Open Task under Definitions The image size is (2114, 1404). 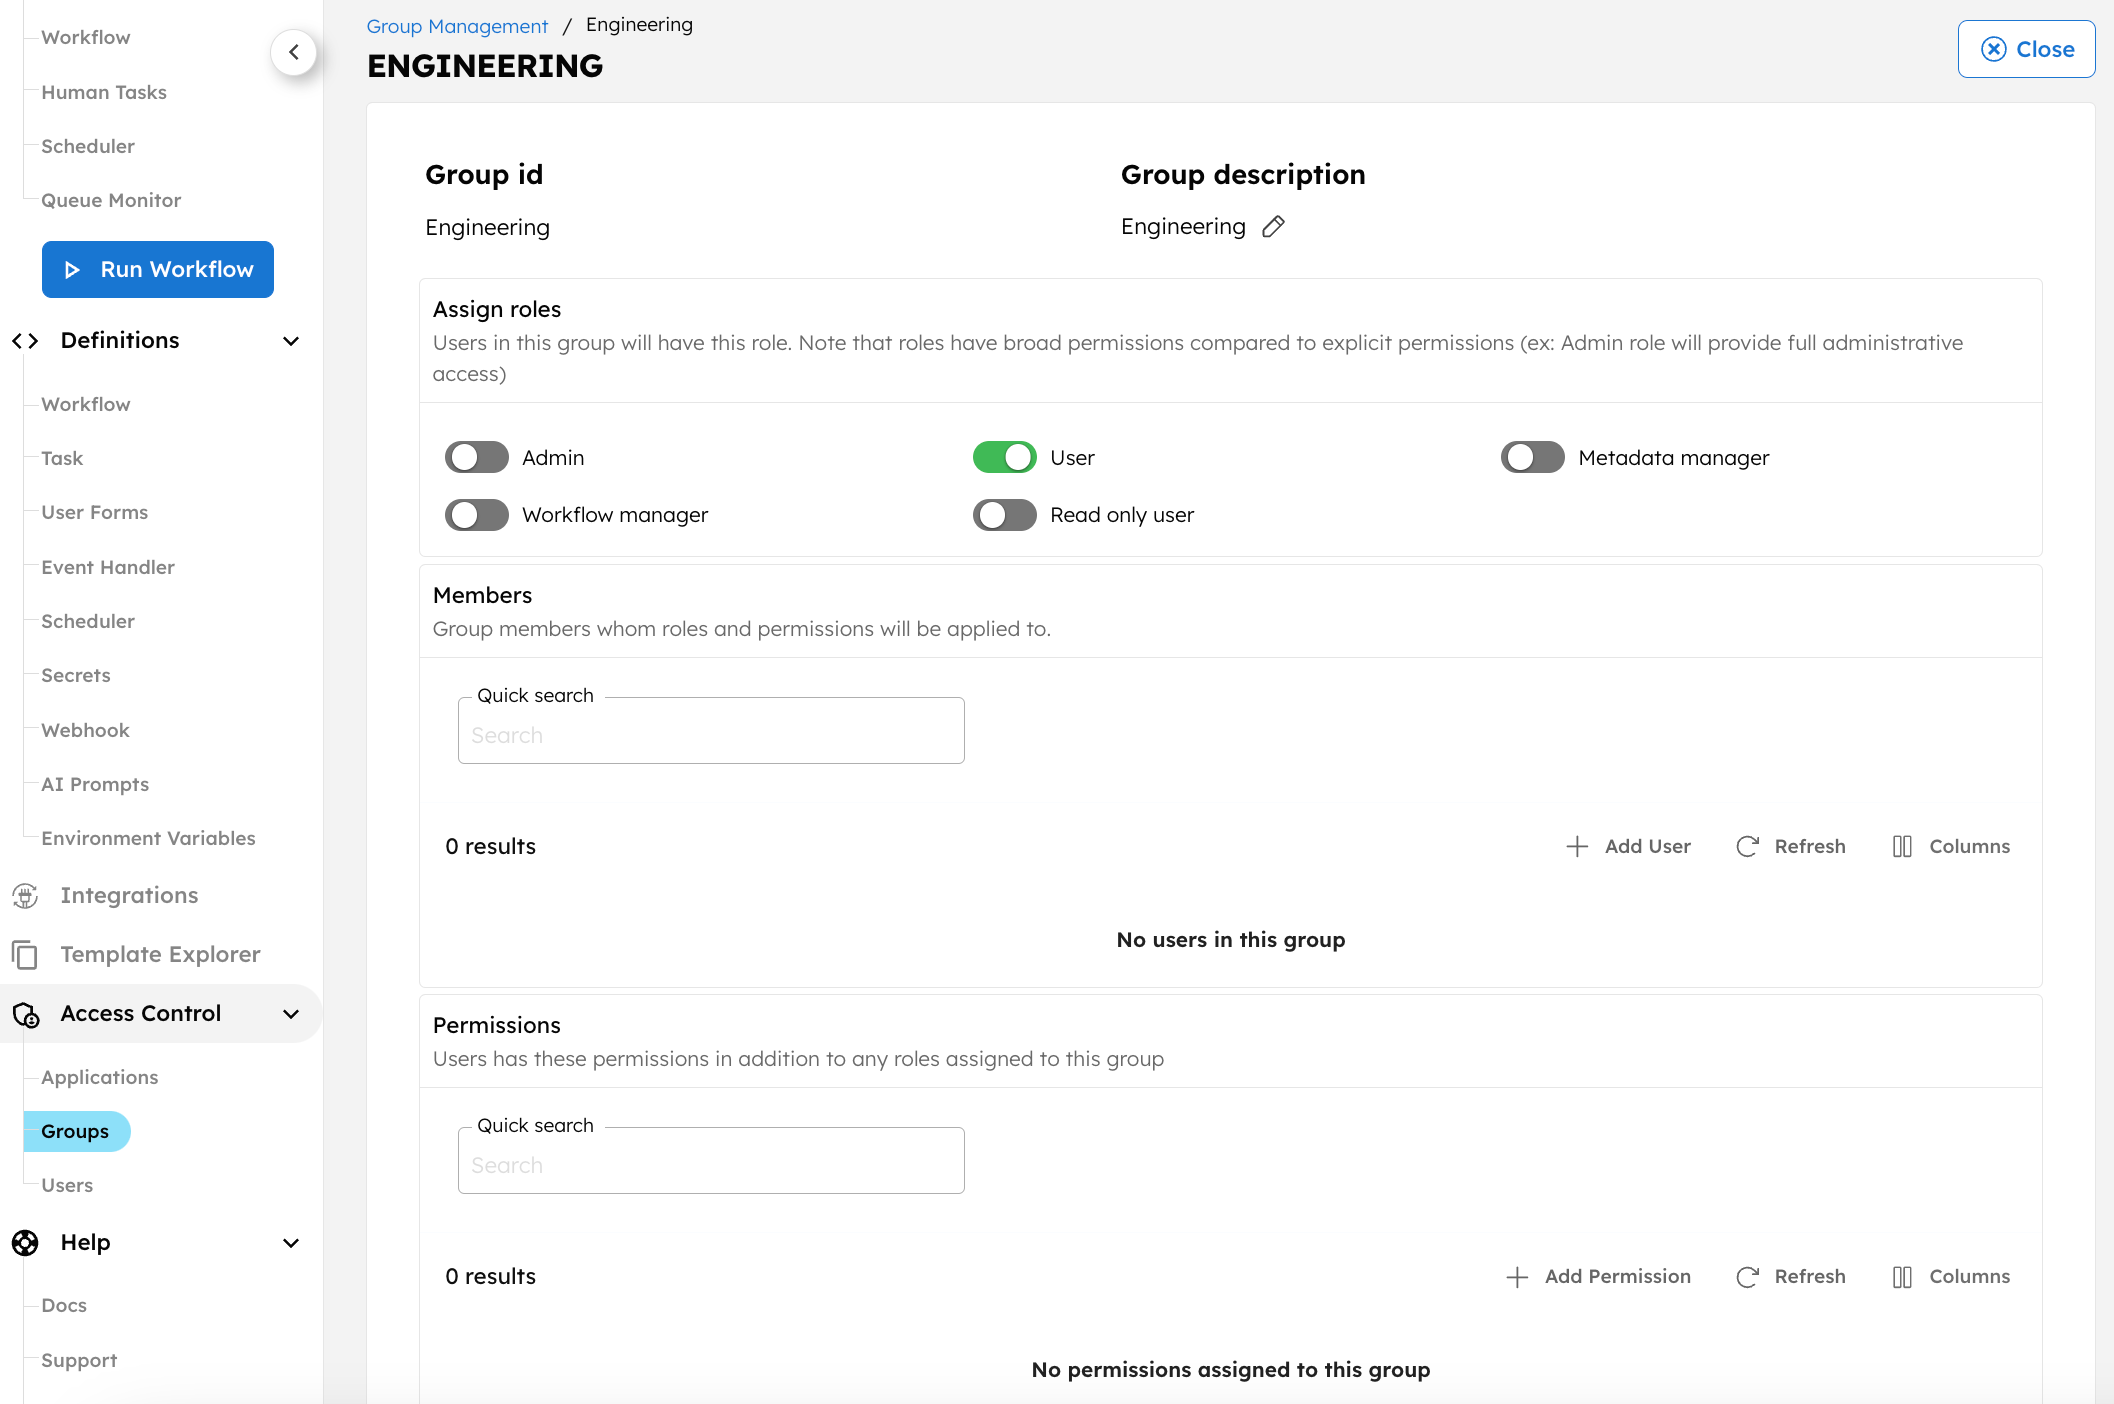(x=62, y=458)
